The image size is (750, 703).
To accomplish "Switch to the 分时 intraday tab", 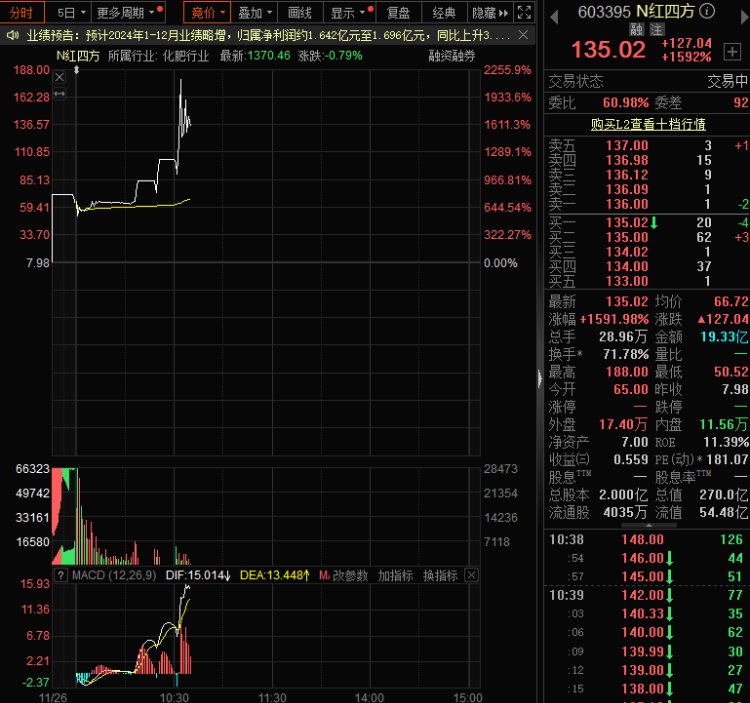I will tap(22, 12).
